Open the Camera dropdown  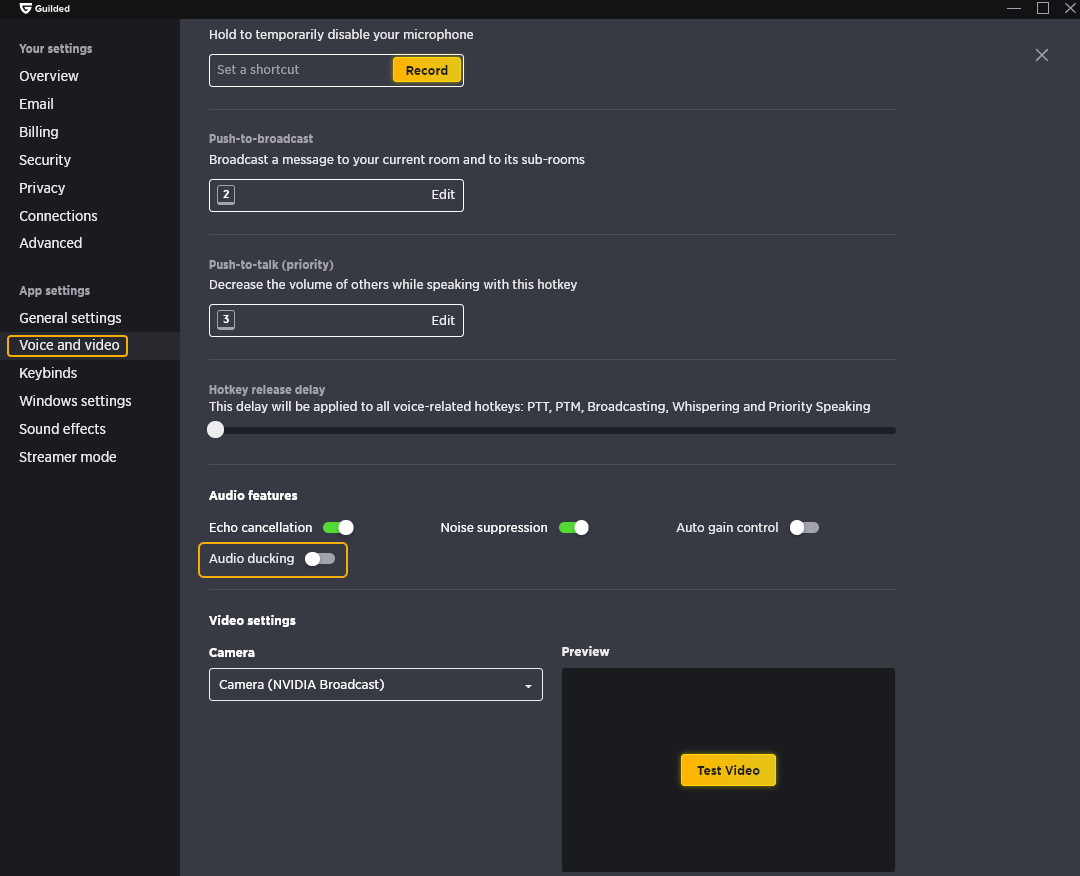(x=375, y=685)
